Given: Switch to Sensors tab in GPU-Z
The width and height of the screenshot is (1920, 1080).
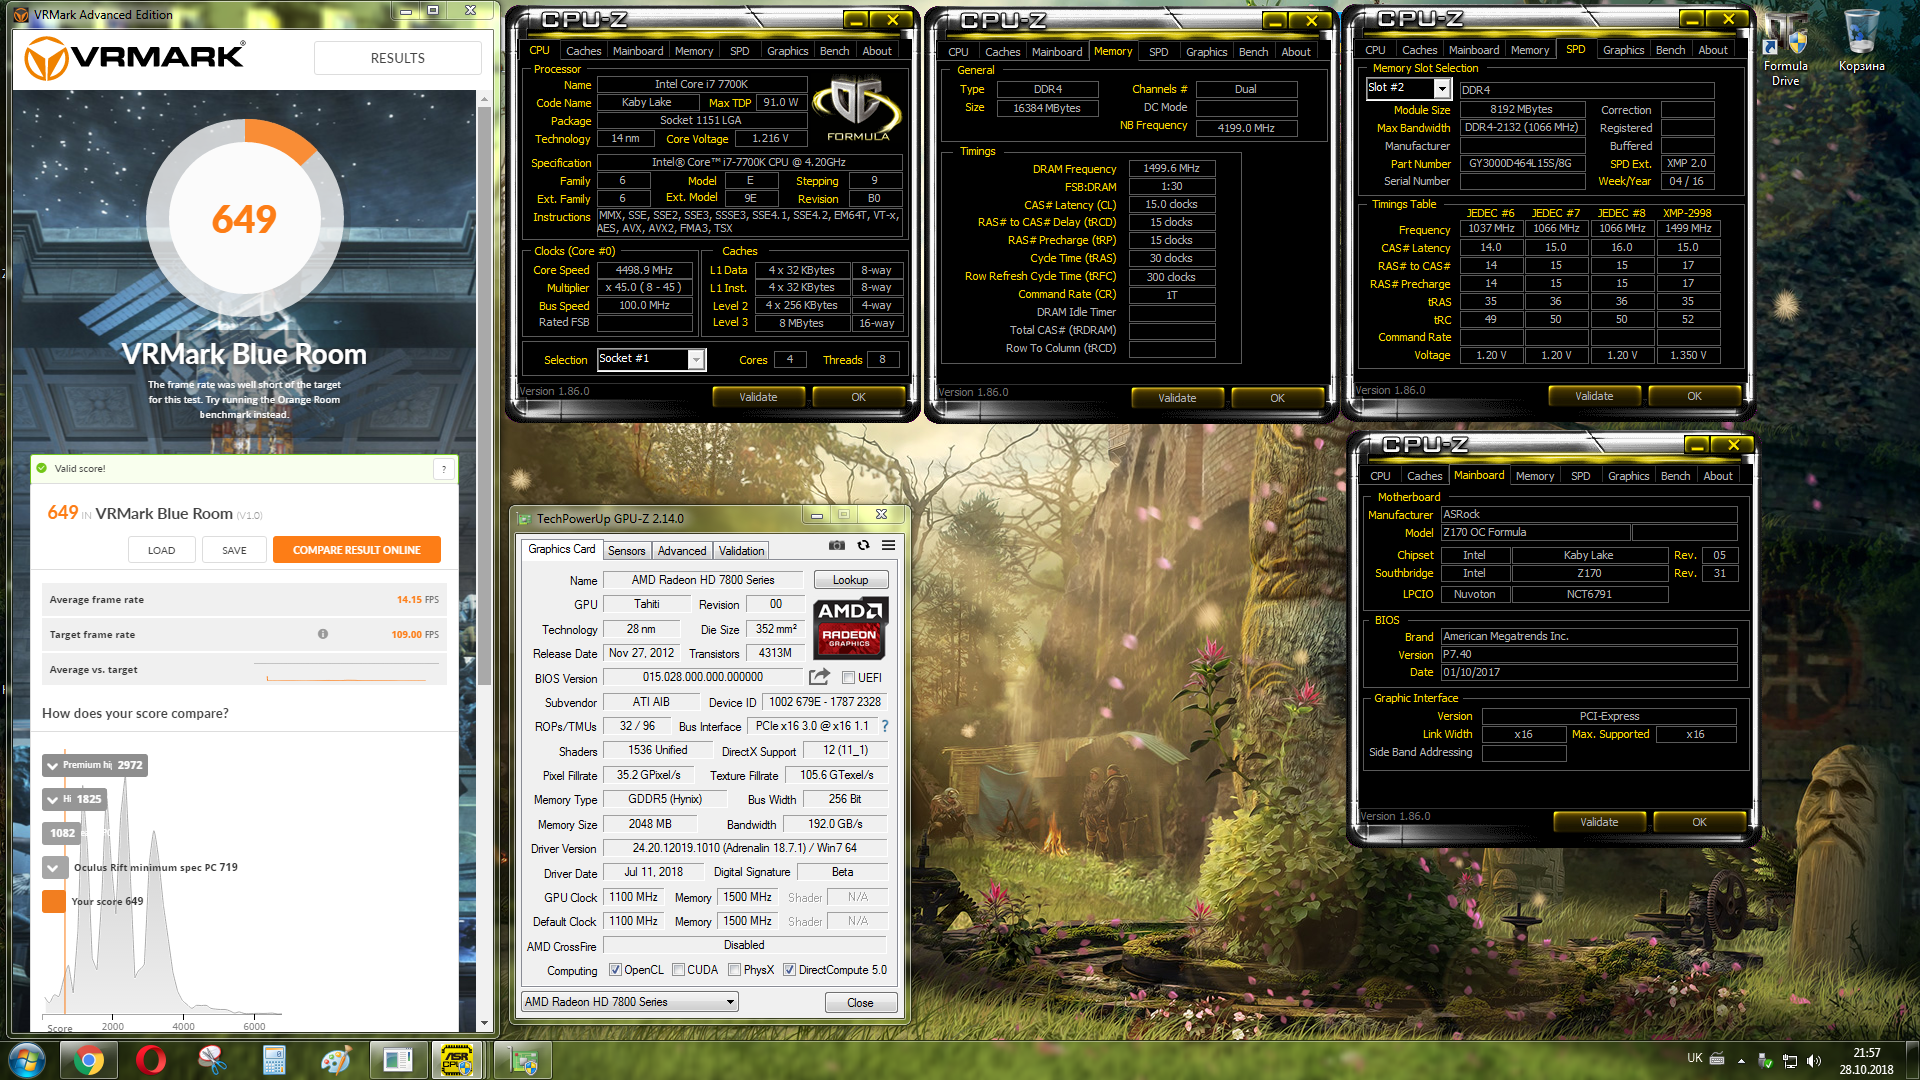Looking at the screenshot, I should pos(626,551).
